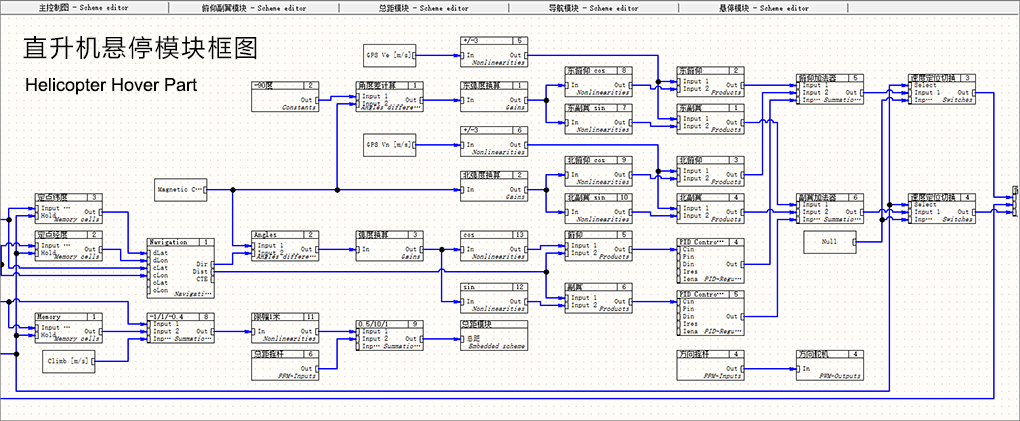The image size is (1020, 421).
Task: Click the 总距摇杆 PWM-Inputs block
Action: click(x=285, y=364)
